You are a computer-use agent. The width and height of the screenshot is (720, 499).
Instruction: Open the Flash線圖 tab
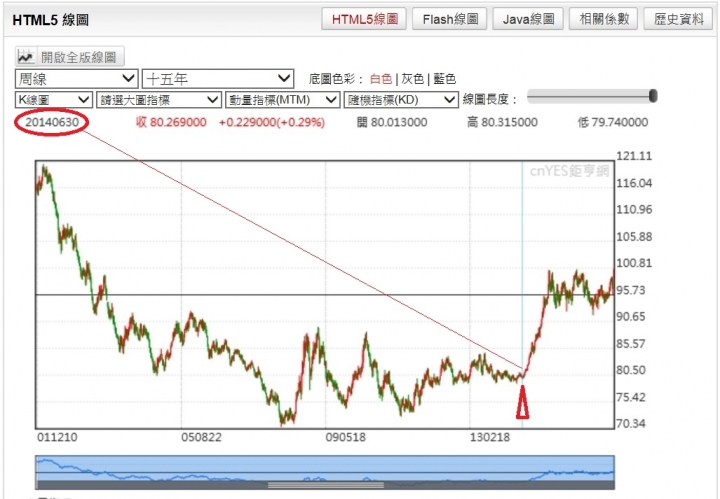click(450, 19)
